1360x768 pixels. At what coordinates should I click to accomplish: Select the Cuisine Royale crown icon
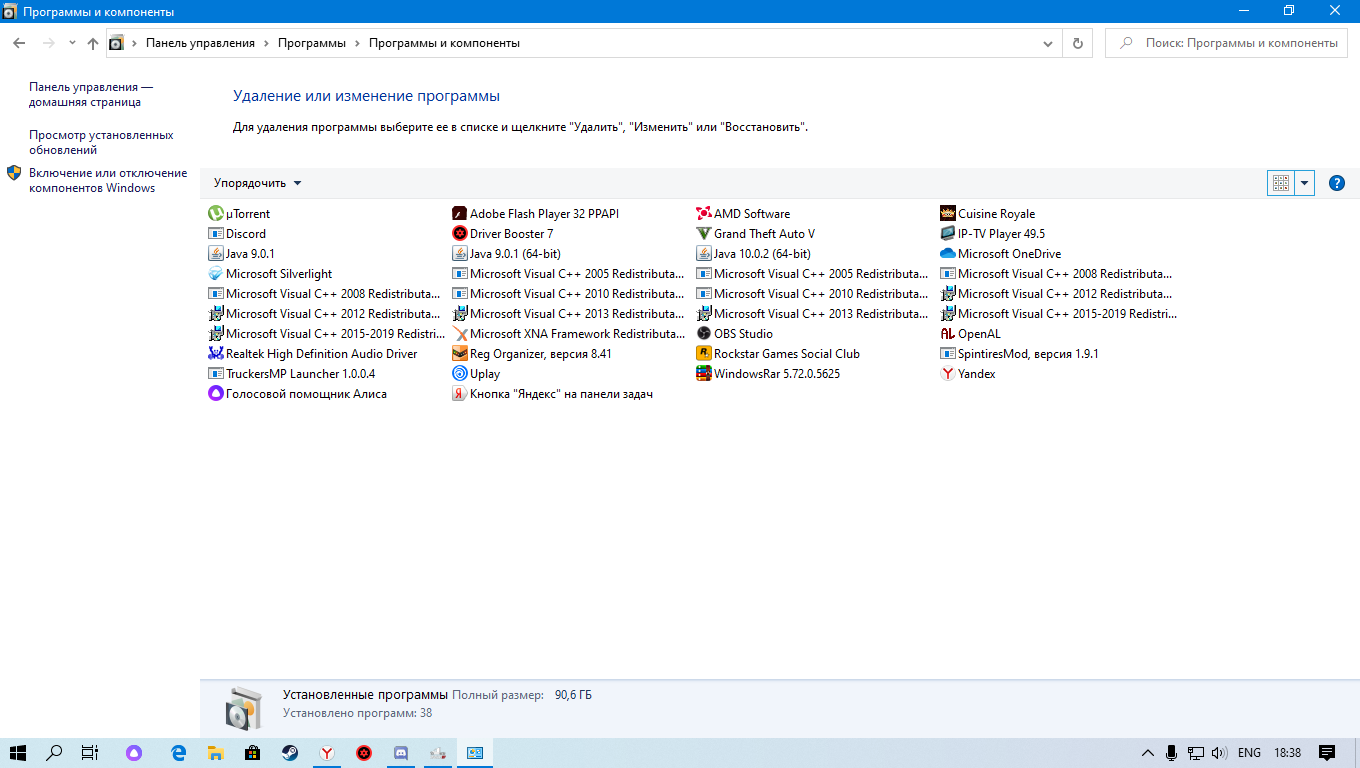(x=948, y=213)
